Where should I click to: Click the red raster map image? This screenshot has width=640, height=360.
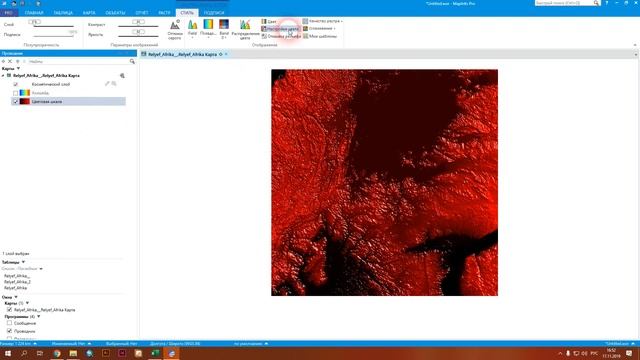[384, 182]
